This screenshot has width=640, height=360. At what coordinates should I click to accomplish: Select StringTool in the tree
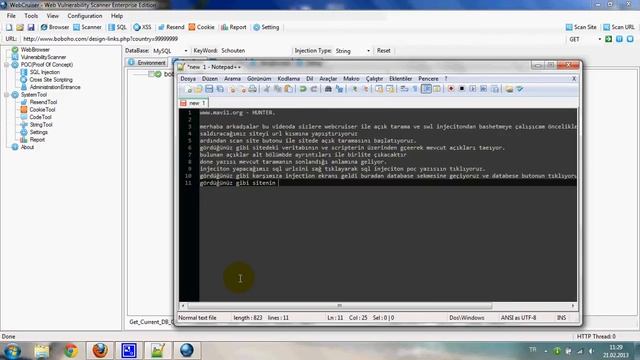tap(41, 124)
